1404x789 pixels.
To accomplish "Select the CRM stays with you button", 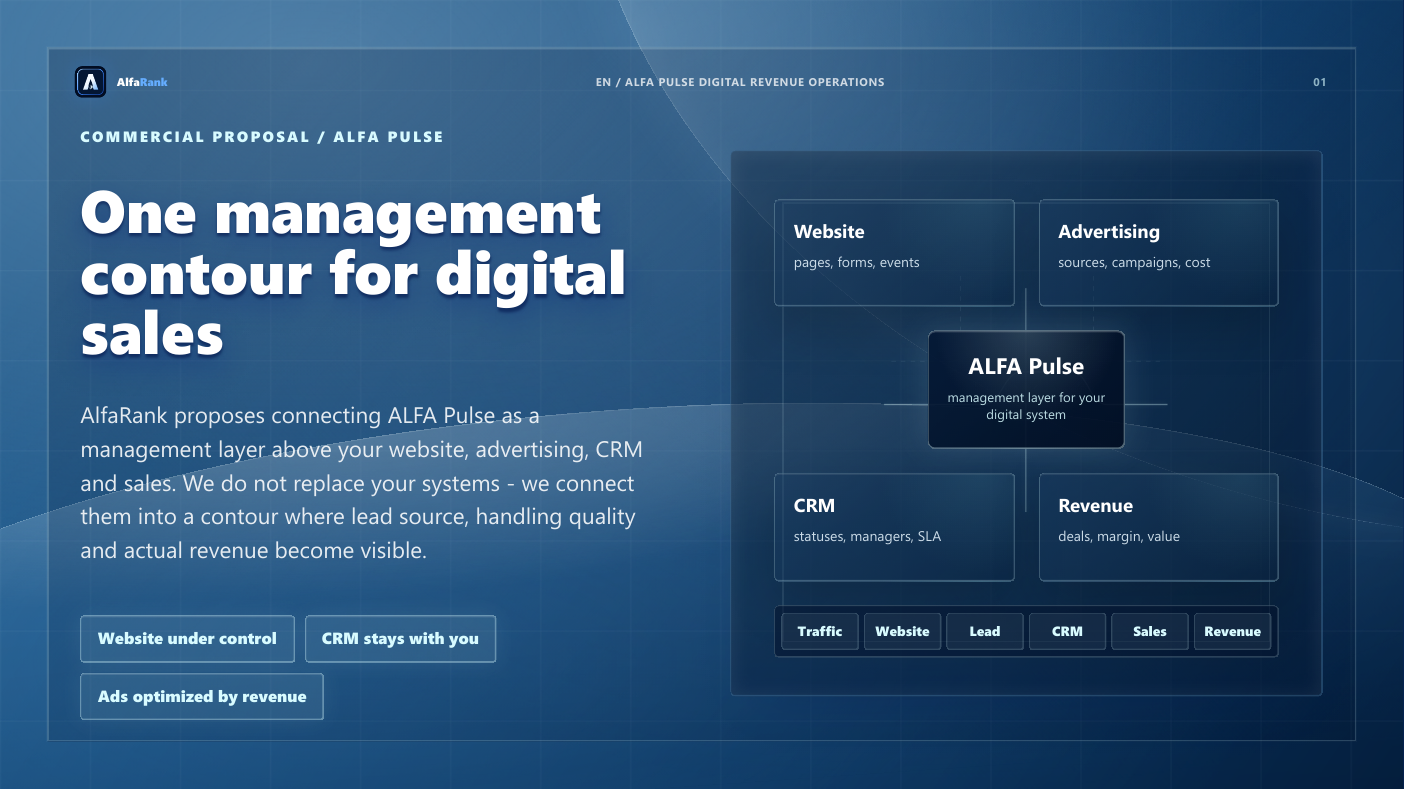I will pyautogui.click(x=400, y=638).
